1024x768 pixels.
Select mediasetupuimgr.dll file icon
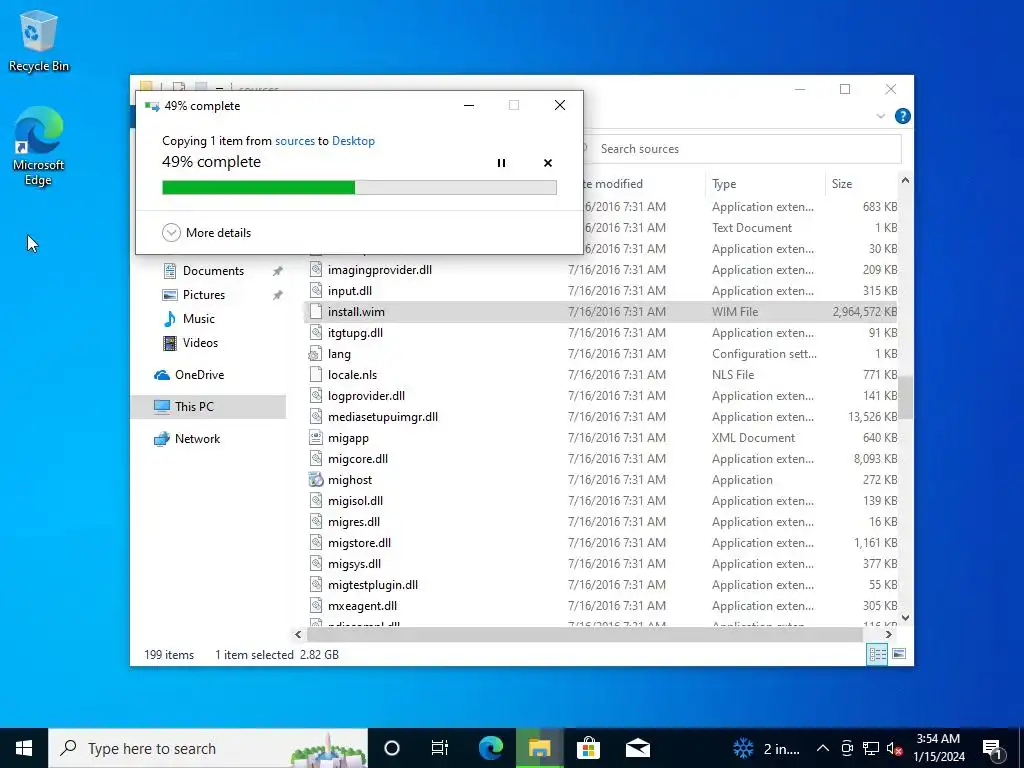point(316,417)
